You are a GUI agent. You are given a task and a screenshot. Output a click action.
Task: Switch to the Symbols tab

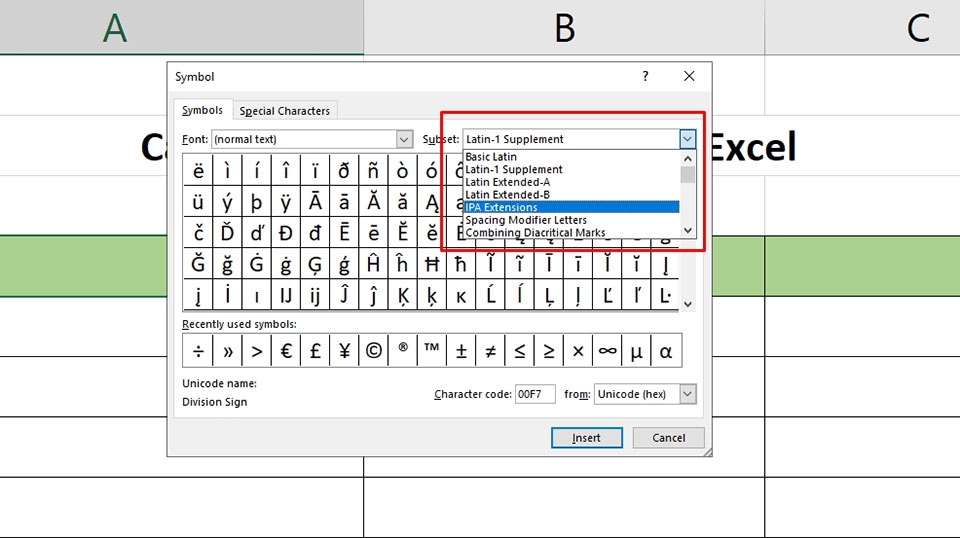pos(202,110)
